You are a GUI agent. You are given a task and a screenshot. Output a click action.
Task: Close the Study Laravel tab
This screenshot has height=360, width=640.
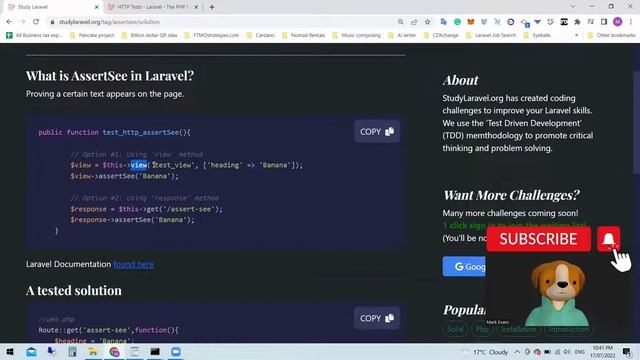[x=97, y=7]
